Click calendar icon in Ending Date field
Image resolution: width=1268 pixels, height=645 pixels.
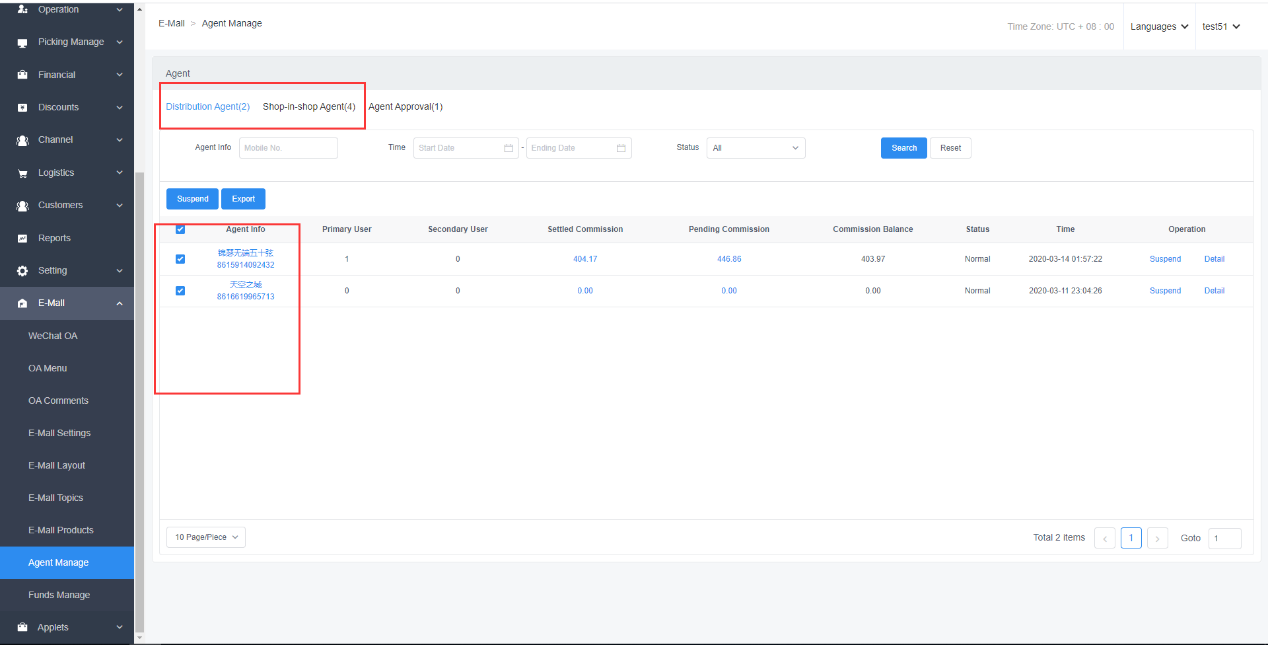click(x=621, y=148)
